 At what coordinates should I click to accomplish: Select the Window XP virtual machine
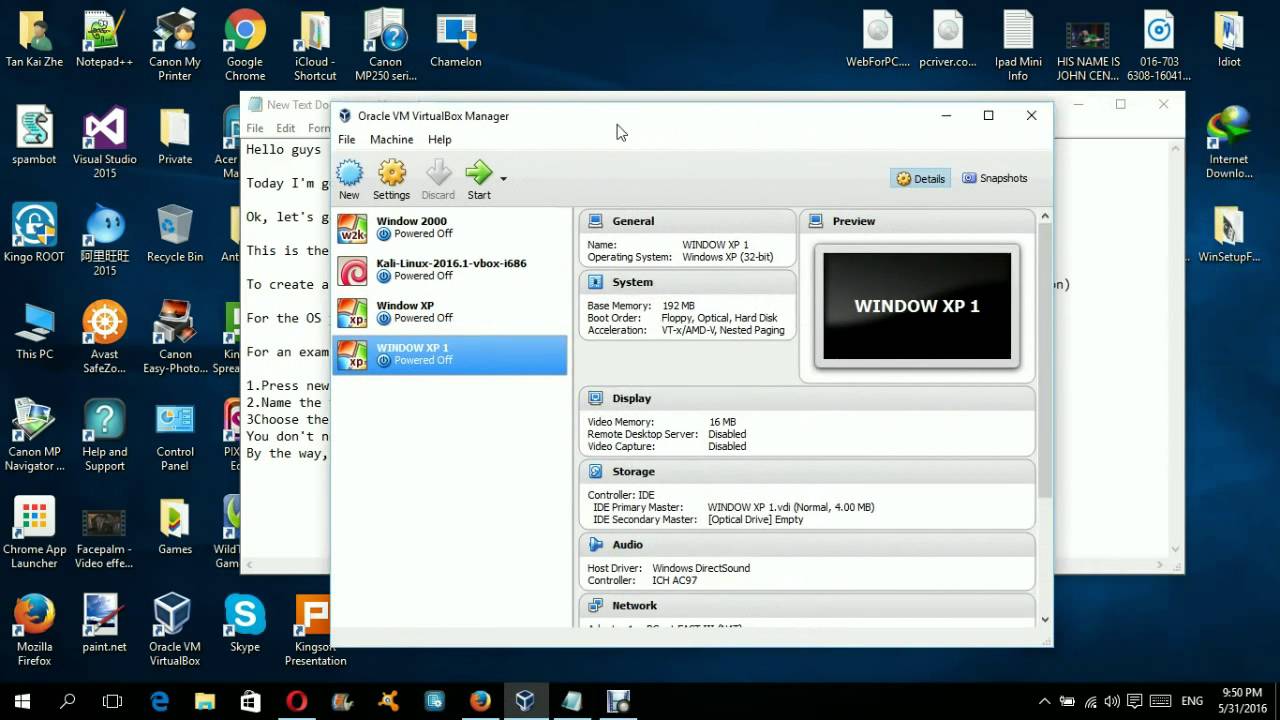click(450, 312)
